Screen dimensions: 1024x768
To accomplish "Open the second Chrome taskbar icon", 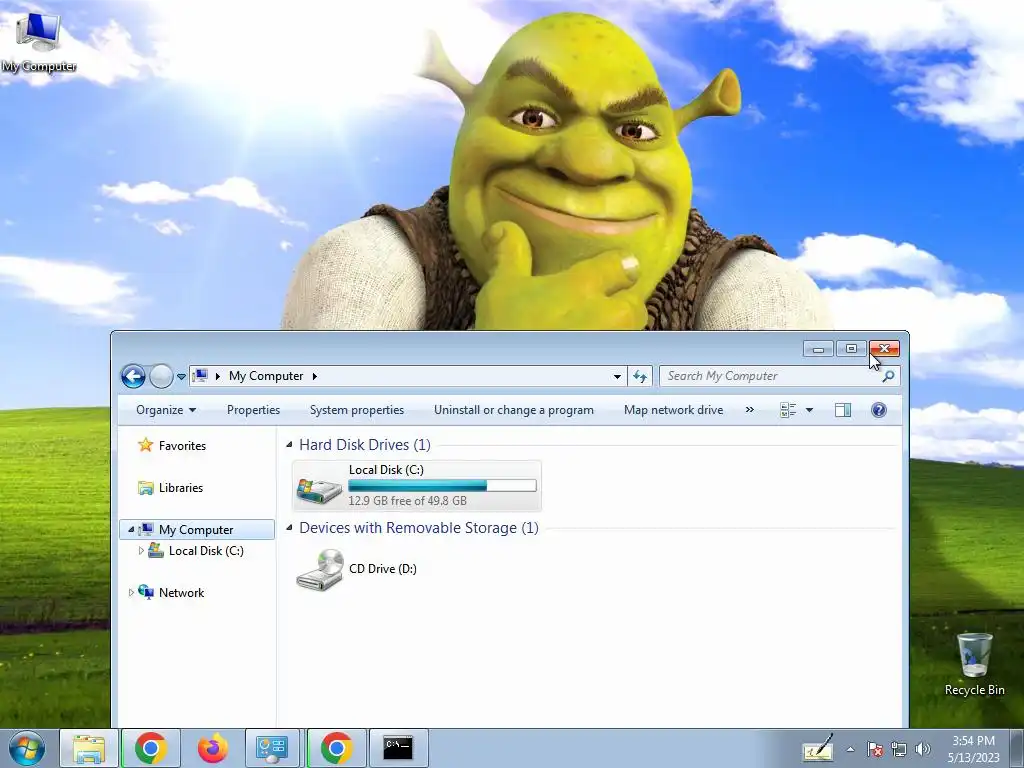I will coord(336,748).
